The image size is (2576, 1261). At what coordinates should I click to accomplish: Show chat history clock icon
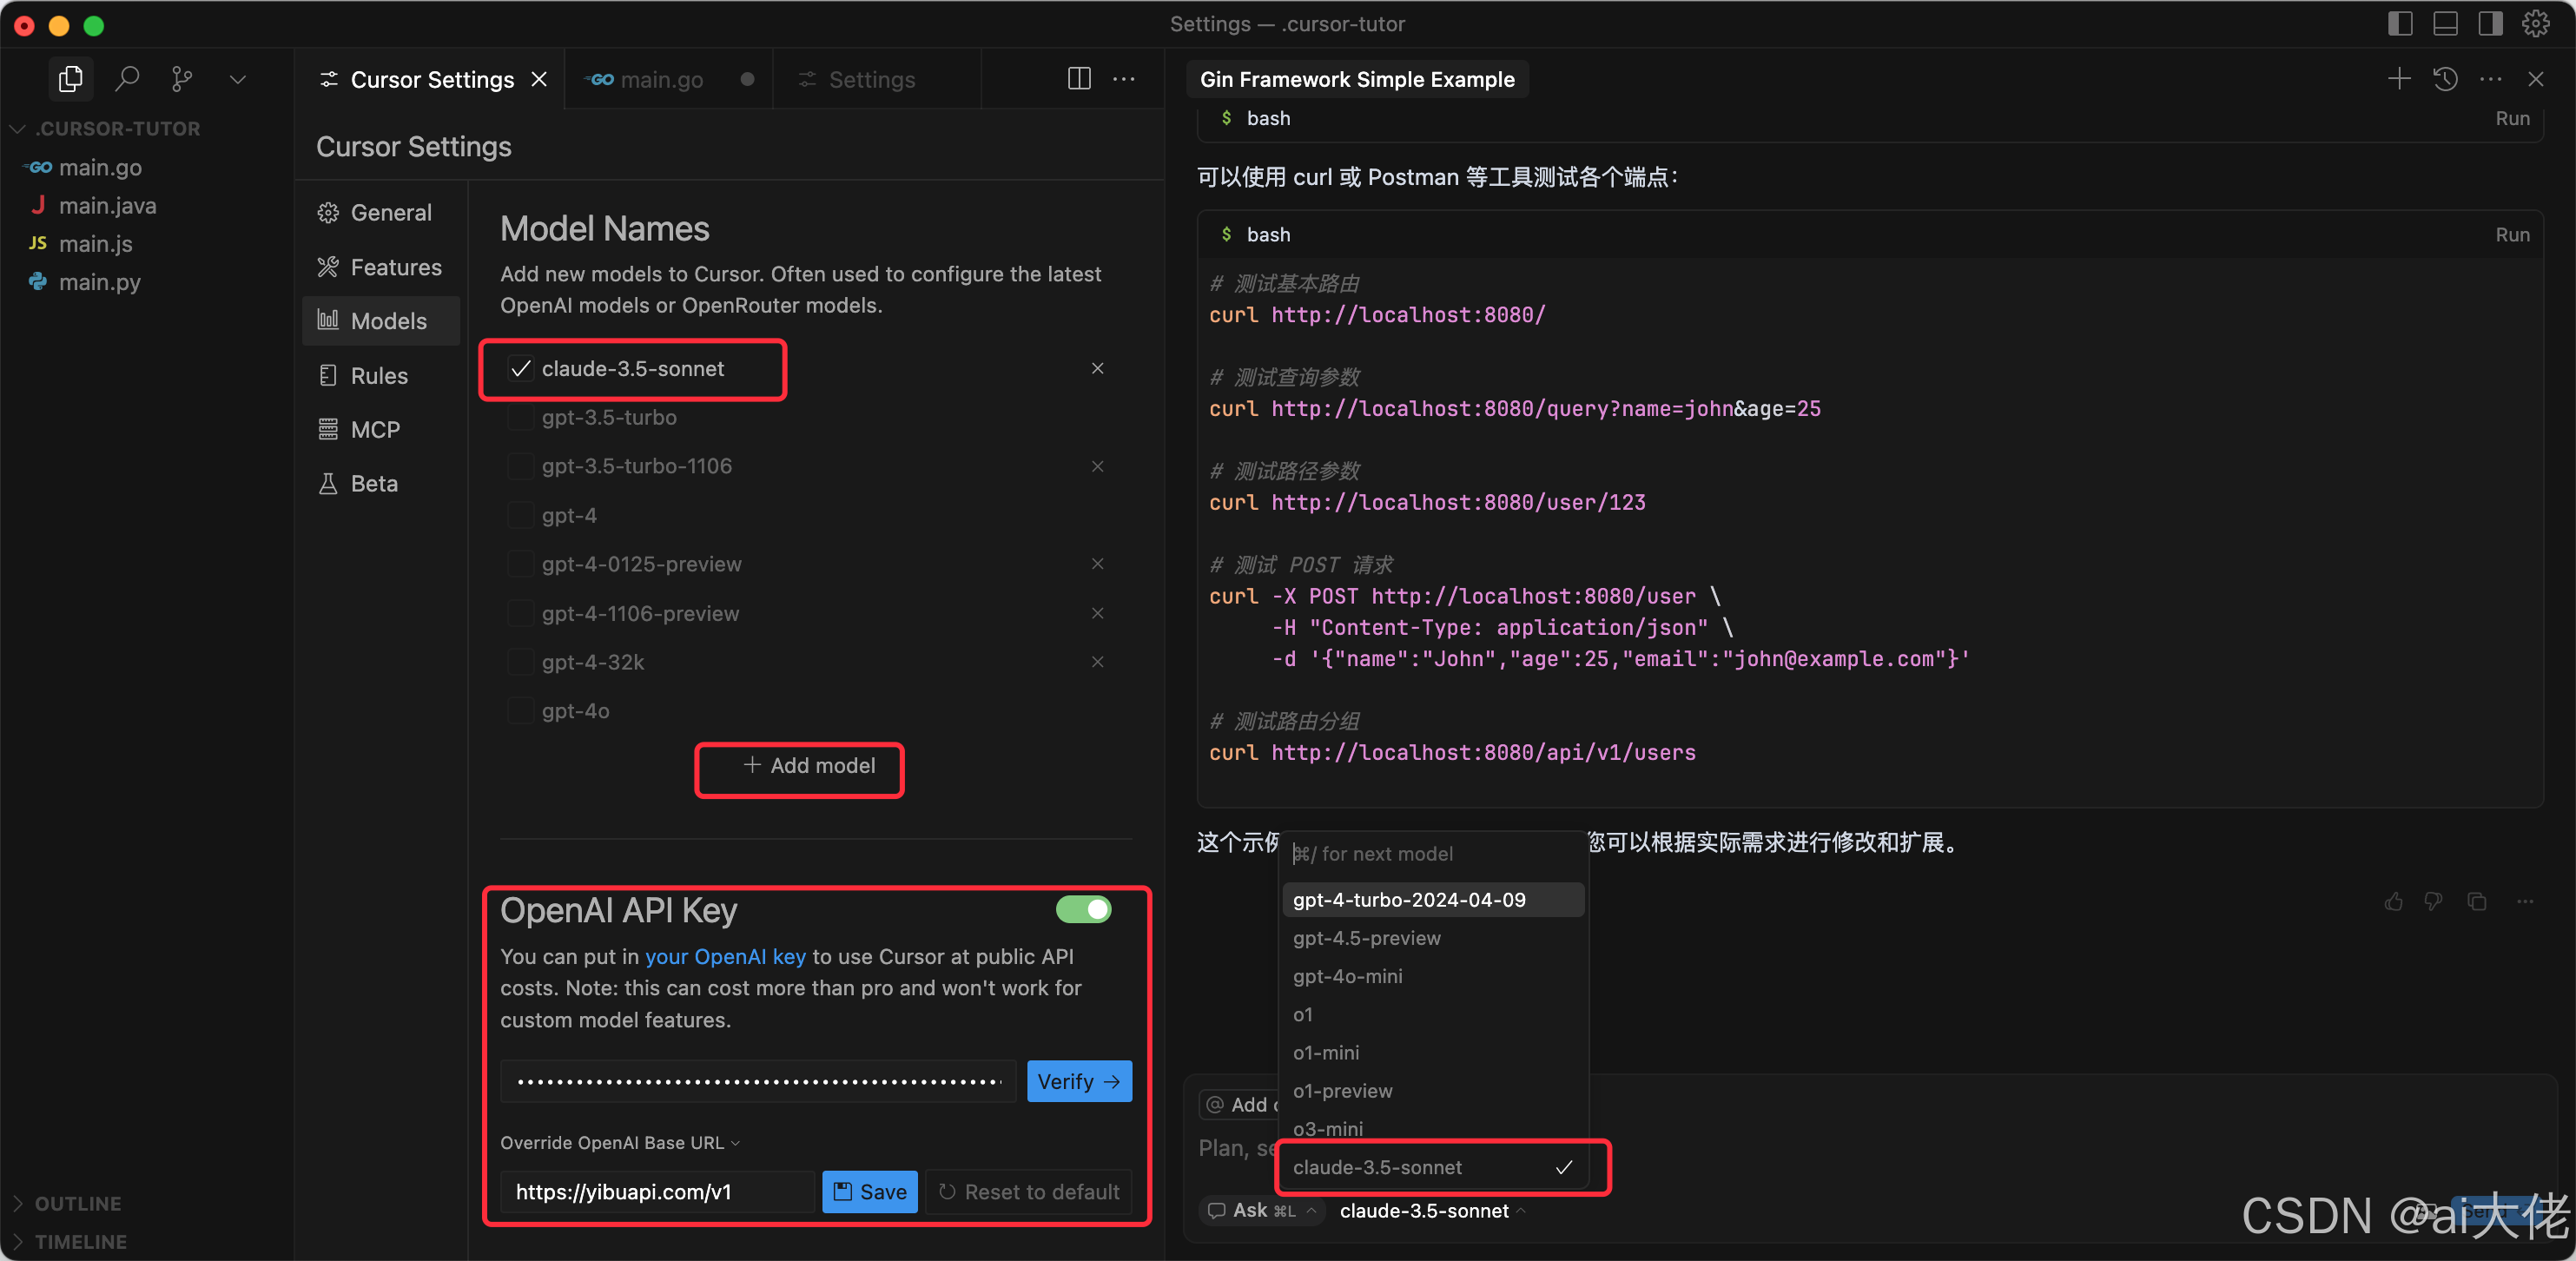pos(2445,79)
